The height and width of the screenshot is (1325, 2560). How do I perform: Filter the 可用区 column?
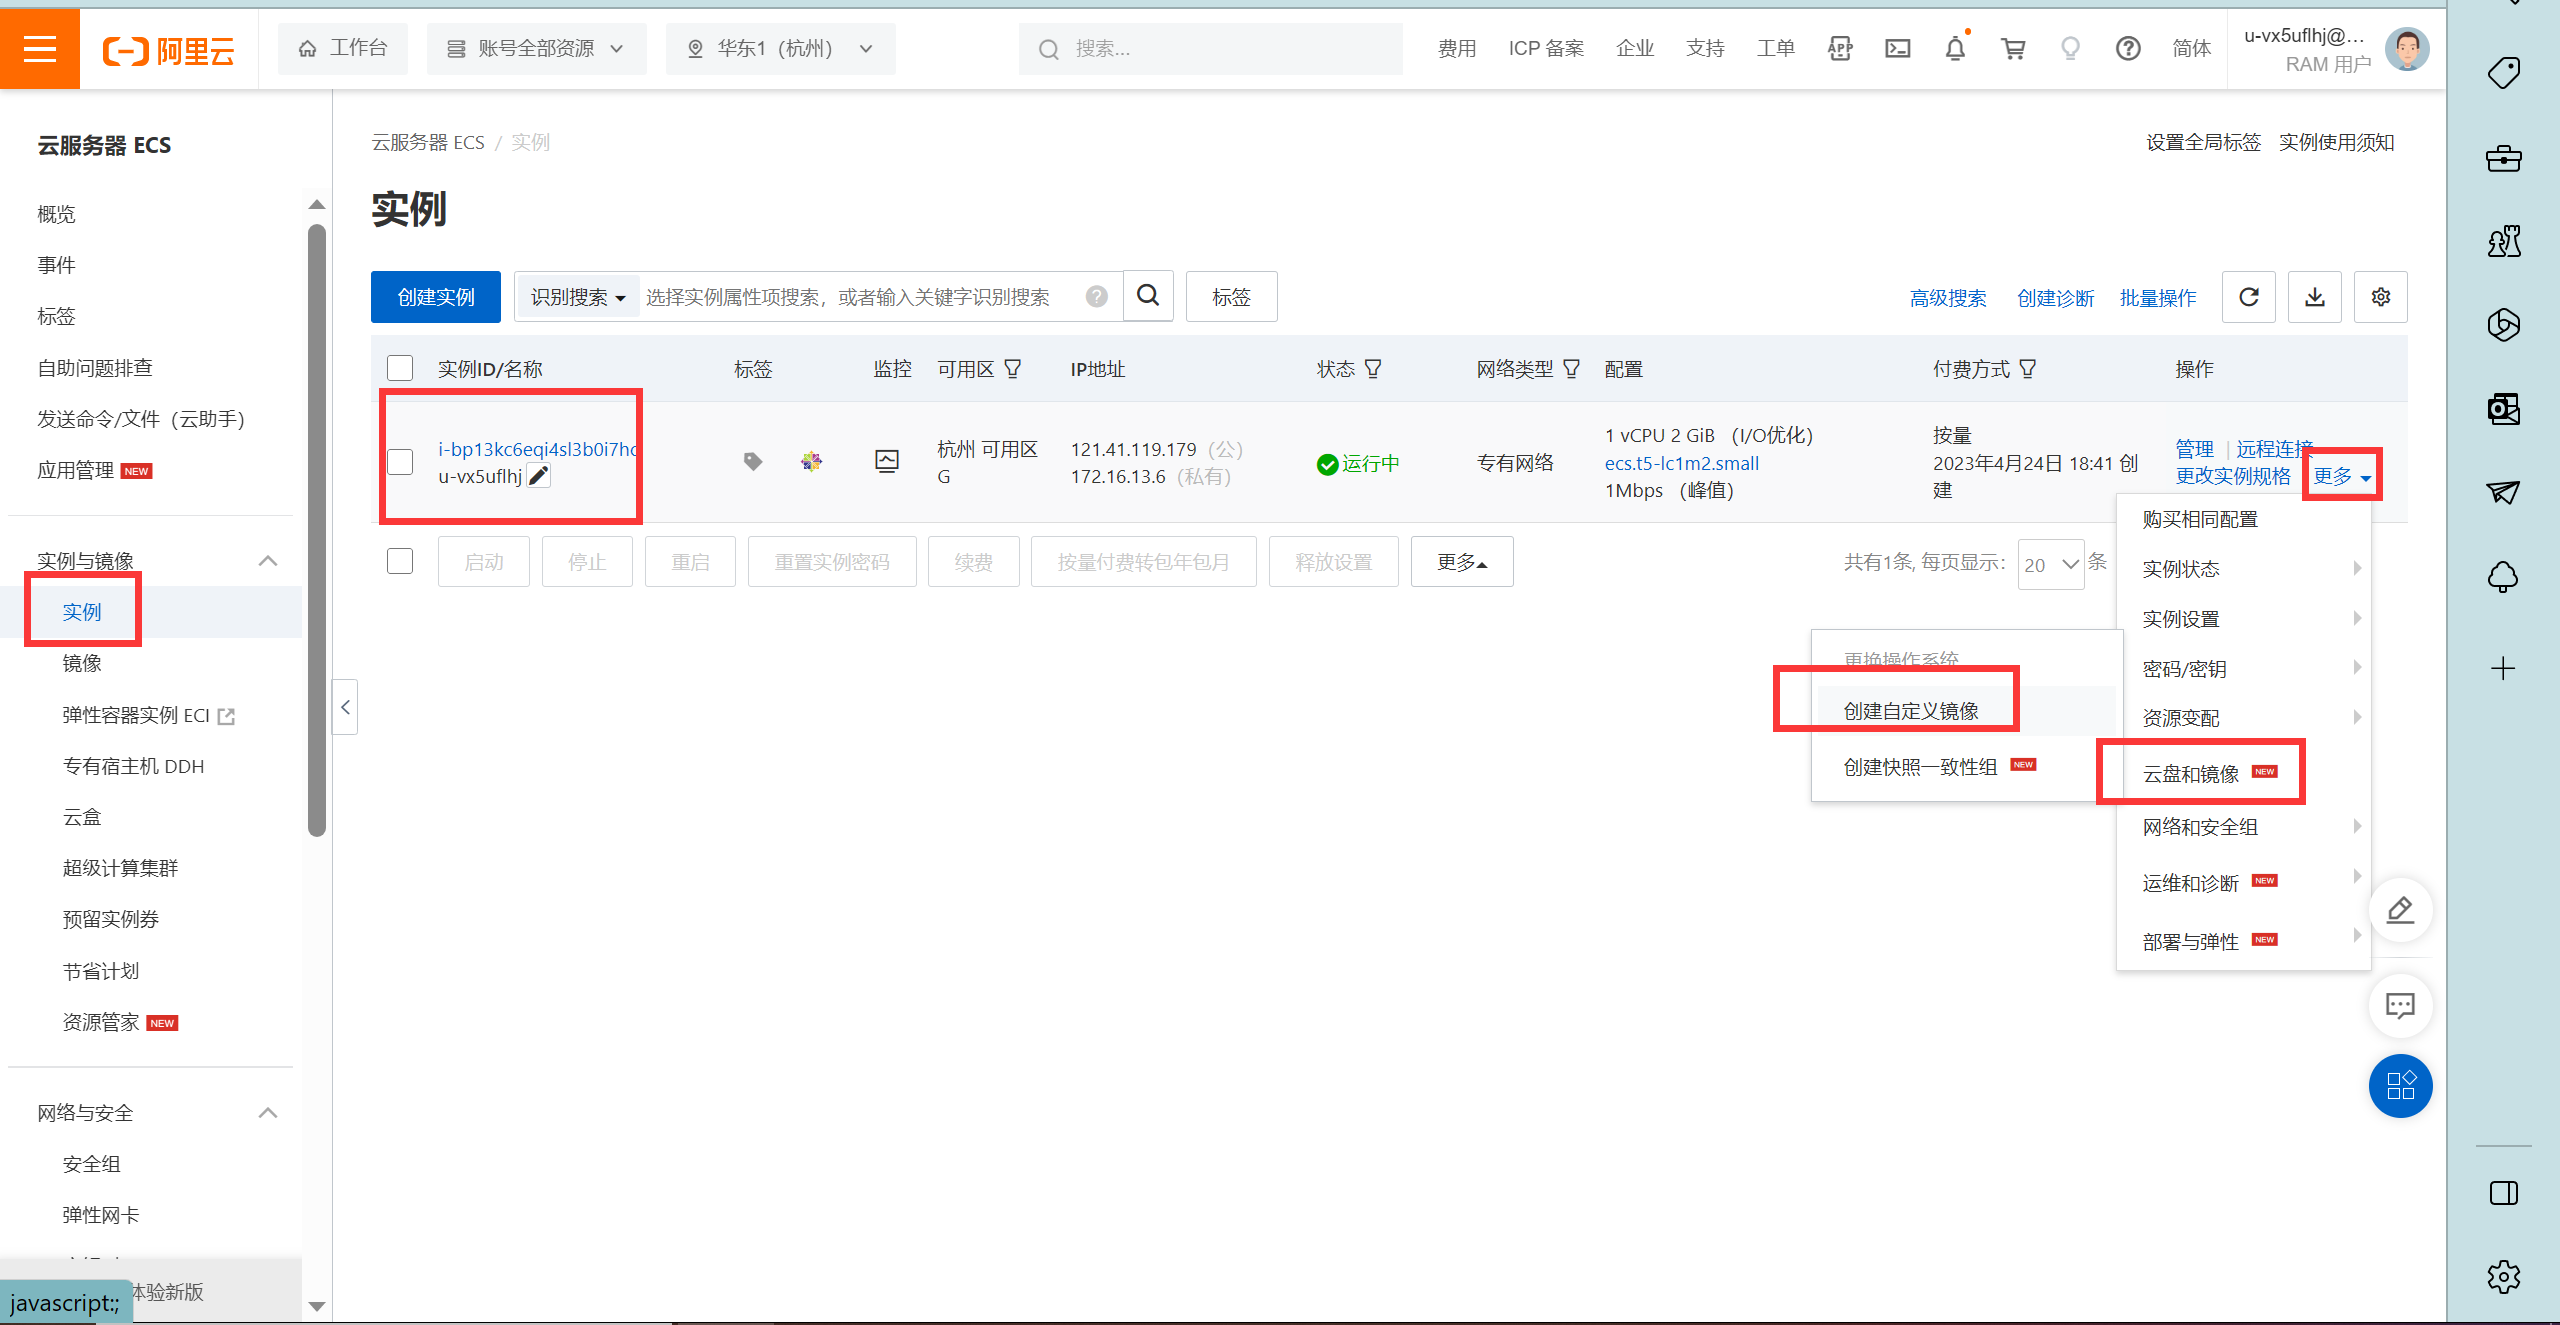[1013, 369]
